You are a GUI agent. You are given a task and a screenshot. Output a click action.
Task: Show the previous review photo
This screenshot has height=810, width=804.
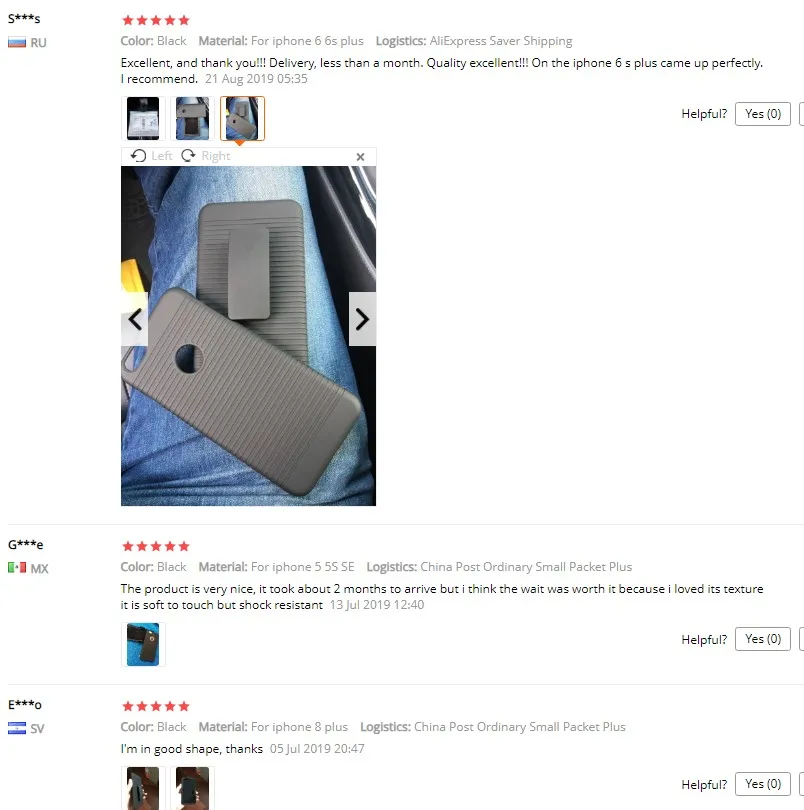click(x=134, y=319)
